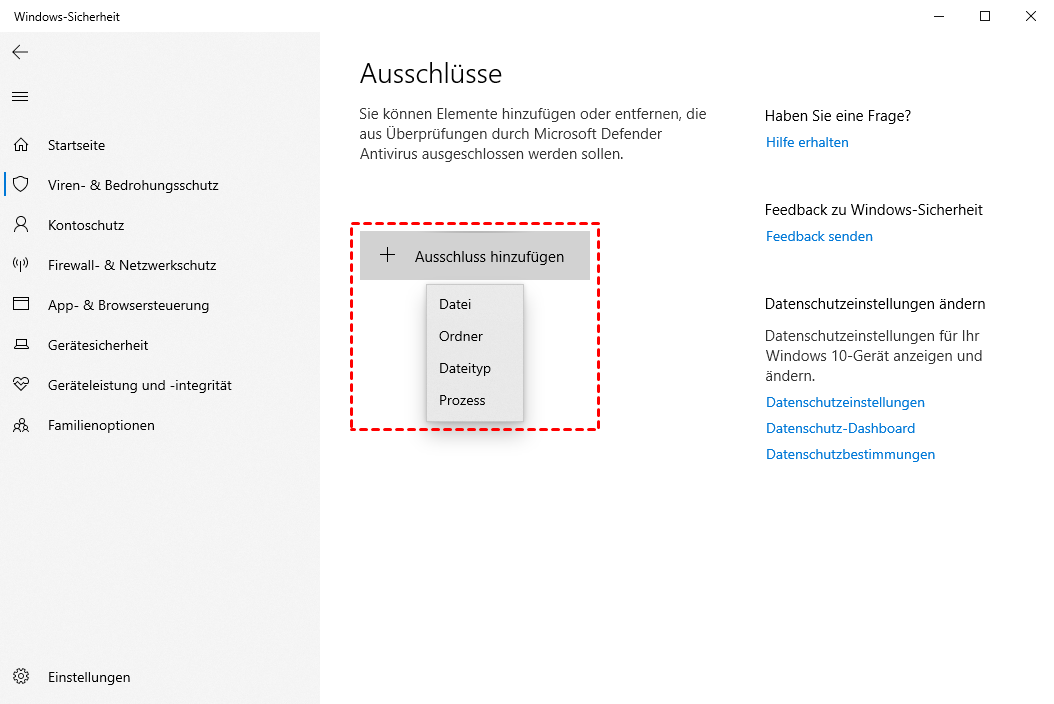Click the Ausschluss hinzufügen button
Screen dimensions: 1054x704
tap(475, 256)
